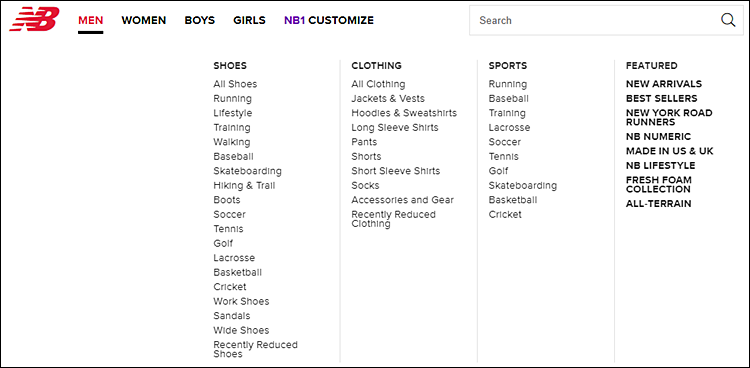Viewport: 750px width, 368px height.
Task: View NEW ARRIVALS
Action: 664,84
